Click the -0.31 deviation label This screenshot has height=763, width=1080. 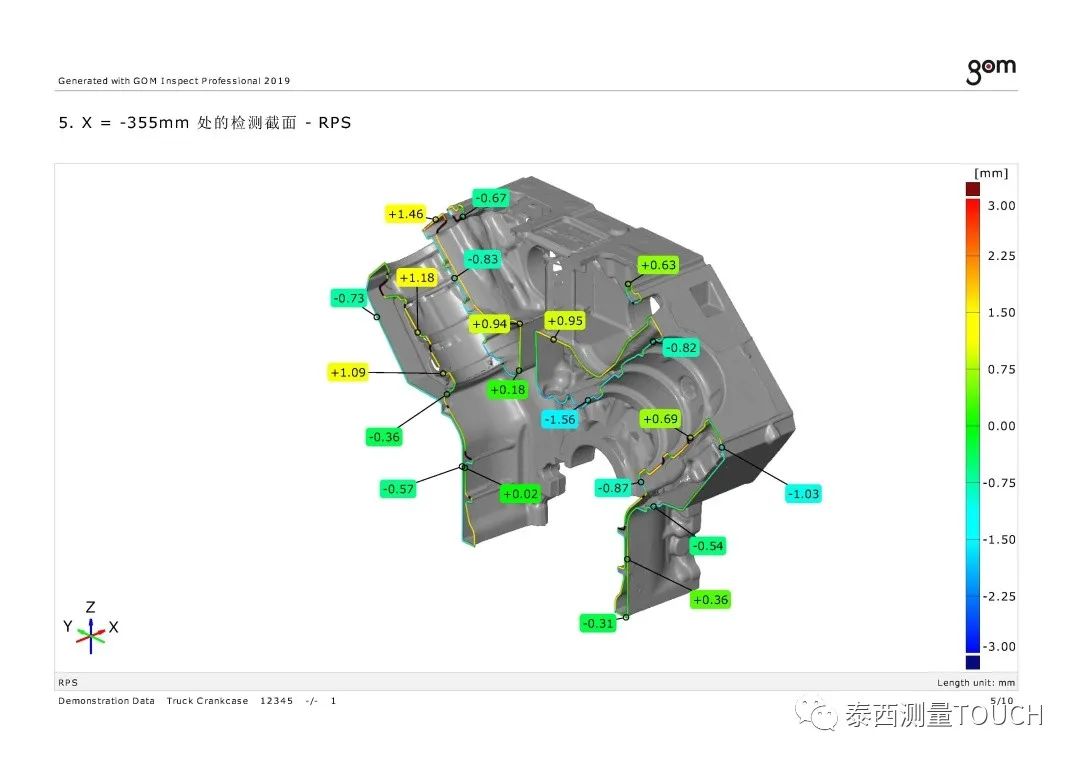(x=598, y=624)
